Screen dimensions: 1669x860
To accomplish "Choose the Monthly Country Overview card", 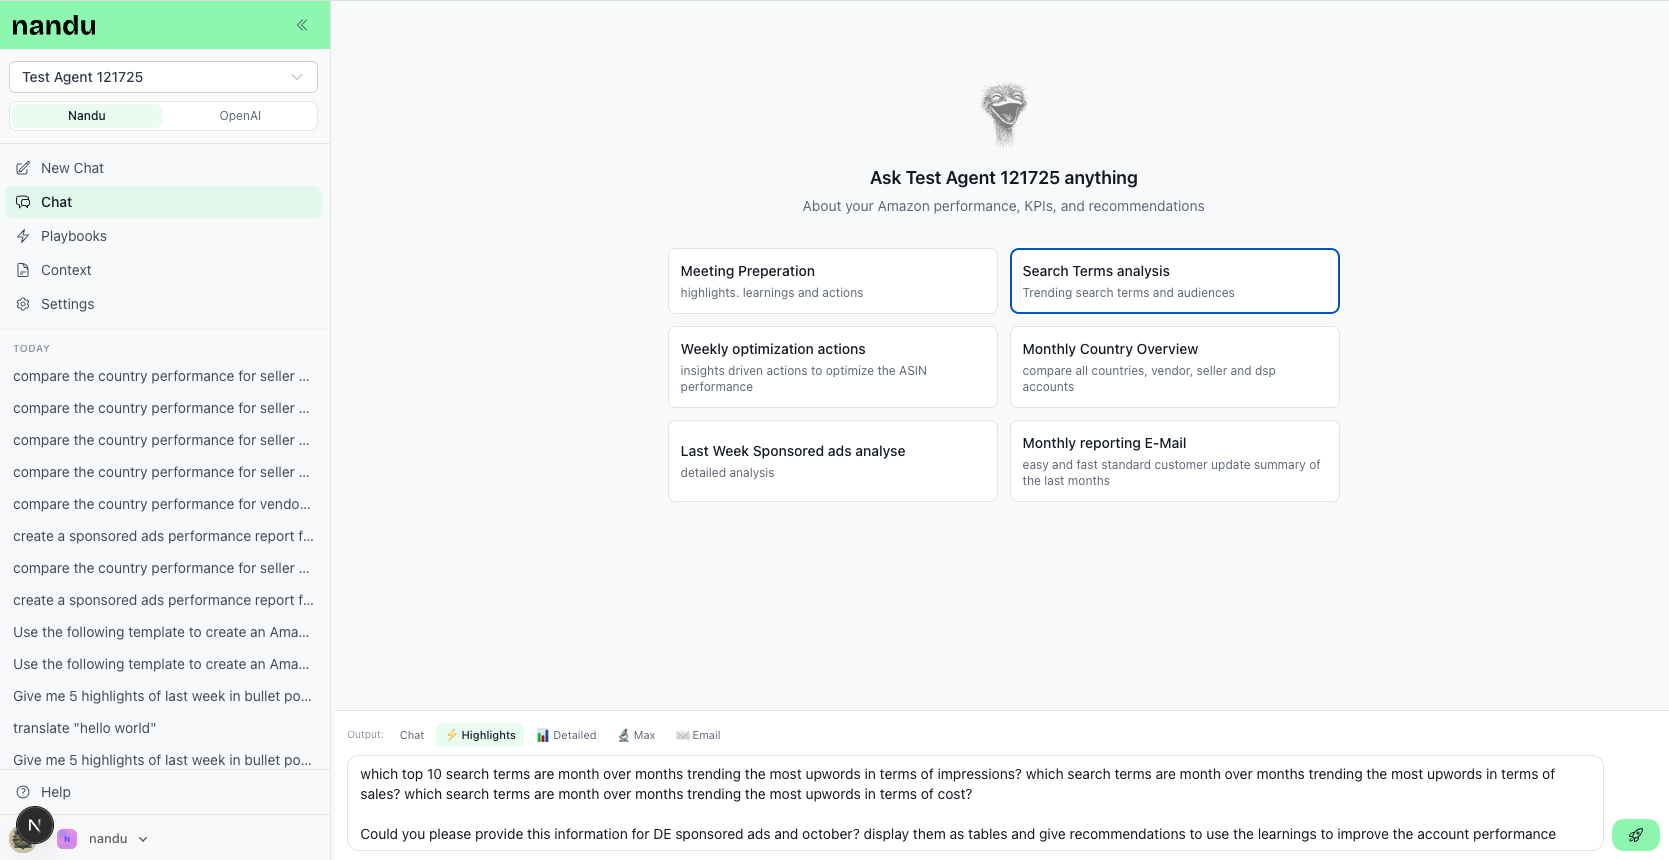I will (x=1174, y=367).
